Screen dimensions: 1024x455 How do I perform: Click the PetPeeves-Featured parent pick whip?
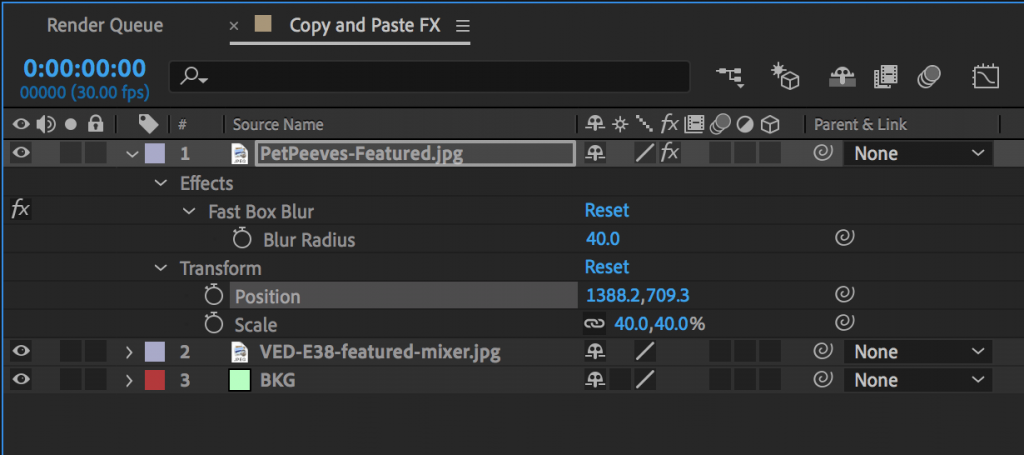(x=823, y=153)
